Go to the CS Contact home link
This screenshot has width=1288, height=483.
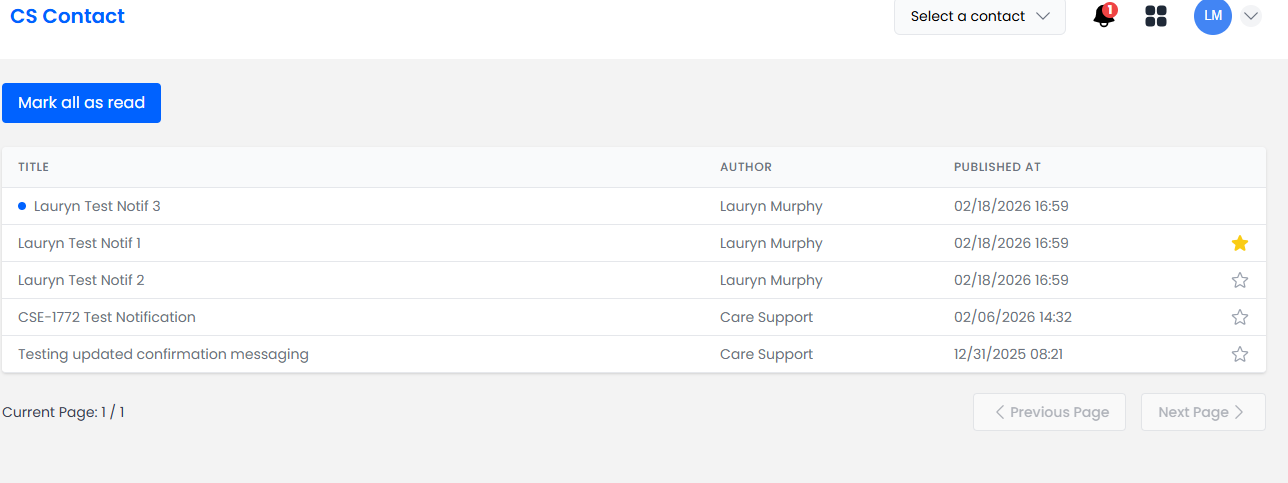[68, 17]
